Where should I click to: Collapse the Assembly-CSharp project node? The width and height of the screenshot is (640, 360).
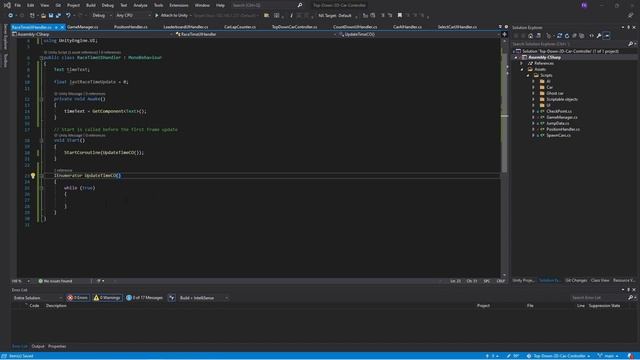tap(516, 58)
